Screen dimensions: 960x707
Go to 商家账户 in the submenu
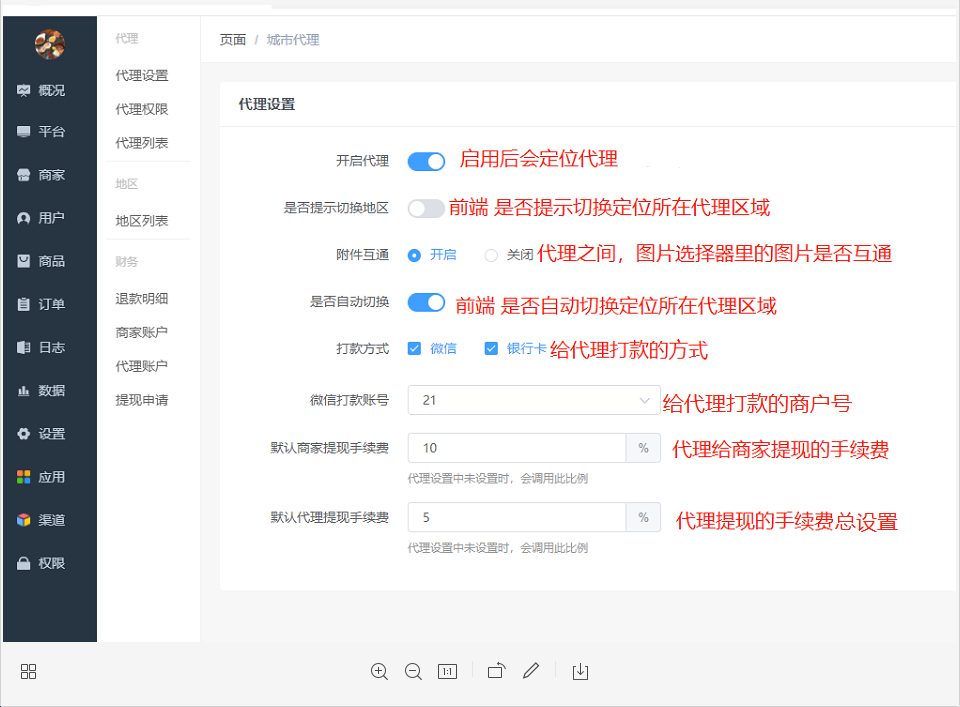click(141, 332)
